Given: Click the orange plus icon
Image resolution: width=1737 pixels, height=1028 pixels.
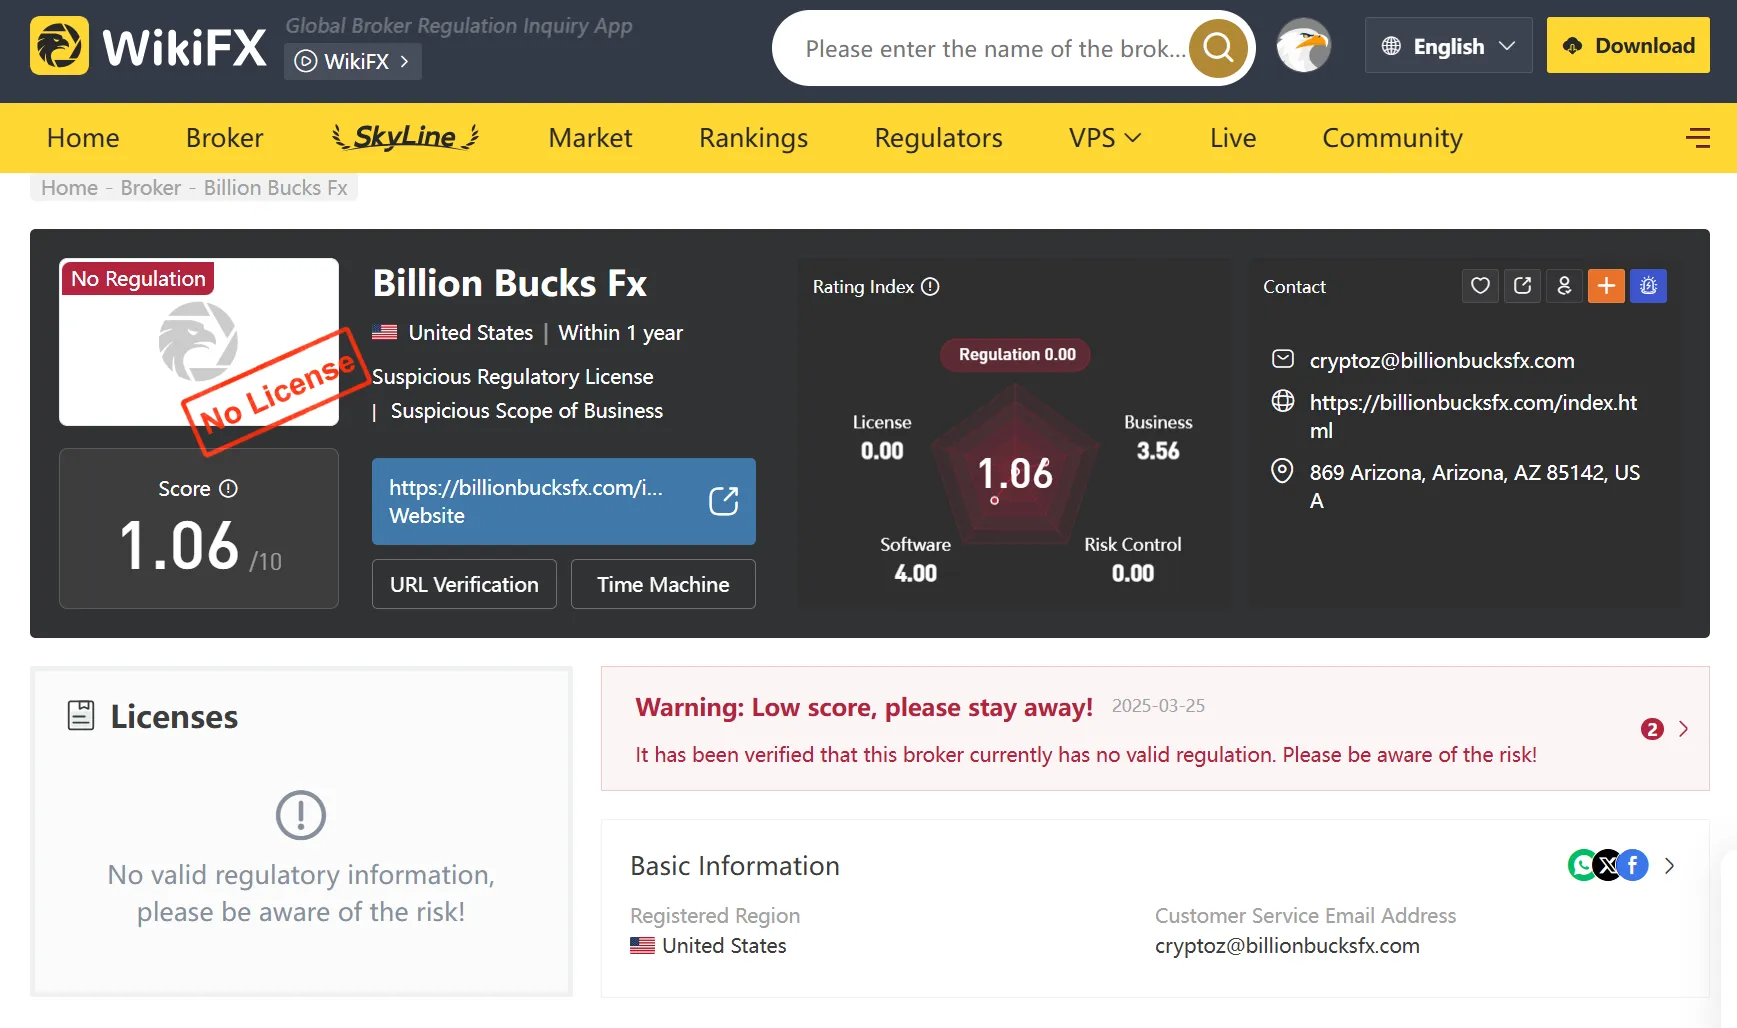Looking at the screenshot, I should point(1606,286).
